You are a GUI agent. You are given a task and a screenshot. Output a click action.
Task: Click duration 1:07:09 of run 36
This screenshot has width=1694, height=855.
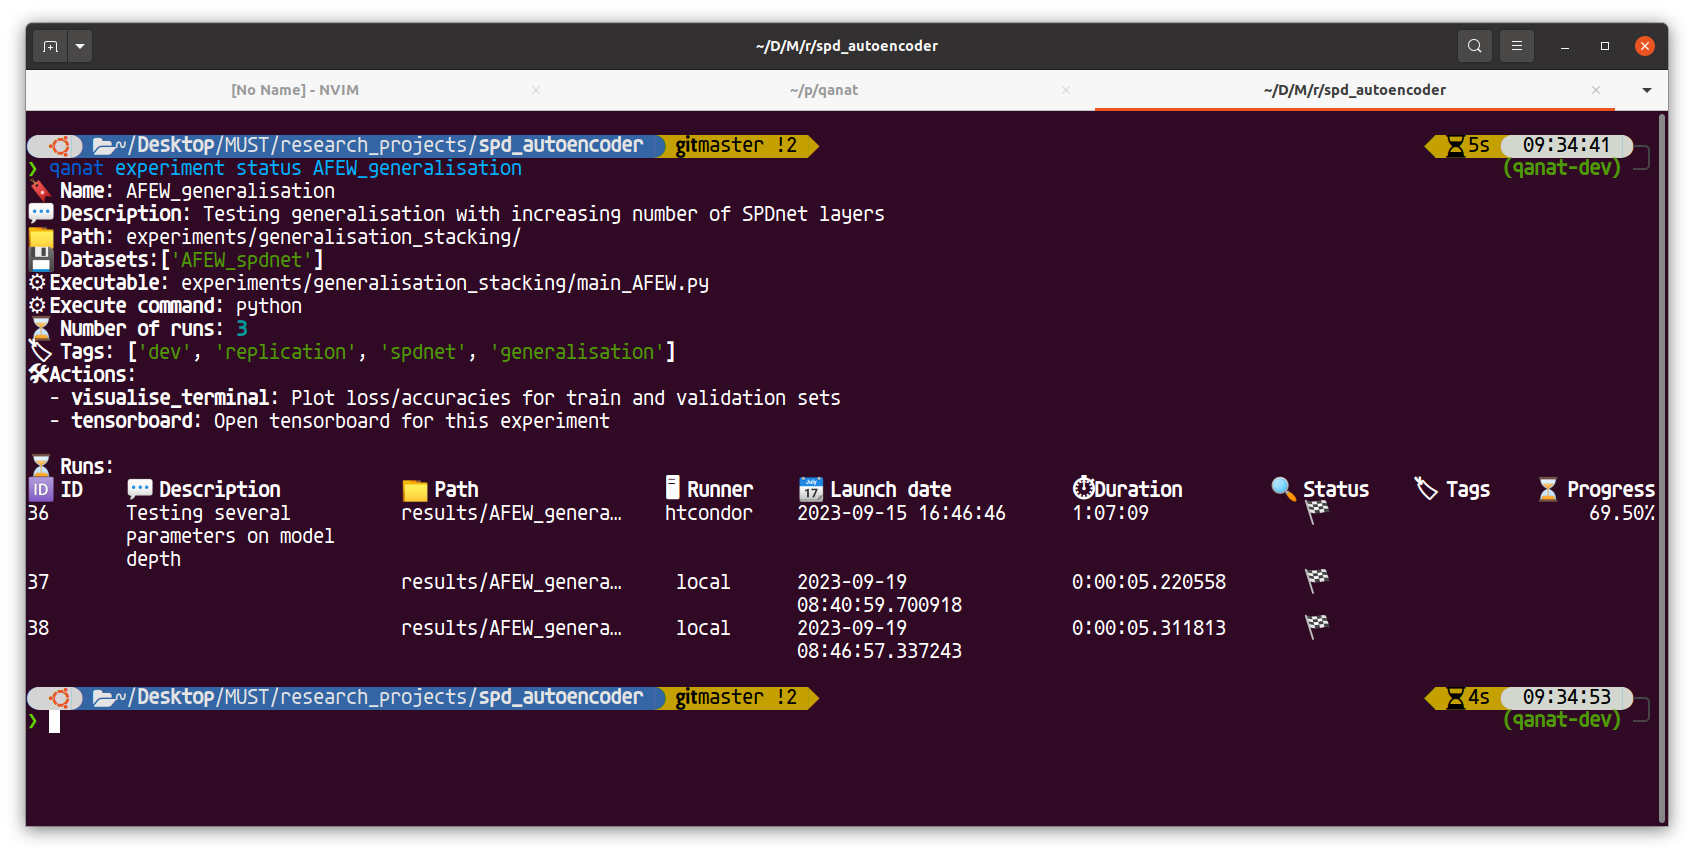point(1110,513)
